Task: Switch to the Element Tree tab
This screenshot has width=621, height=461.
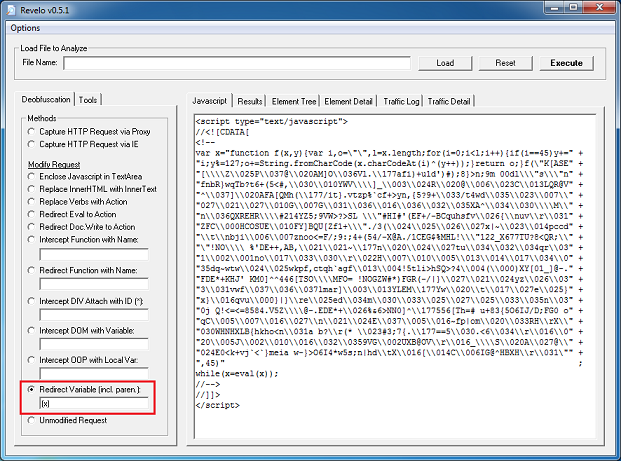Action: (x=294, y=101)
